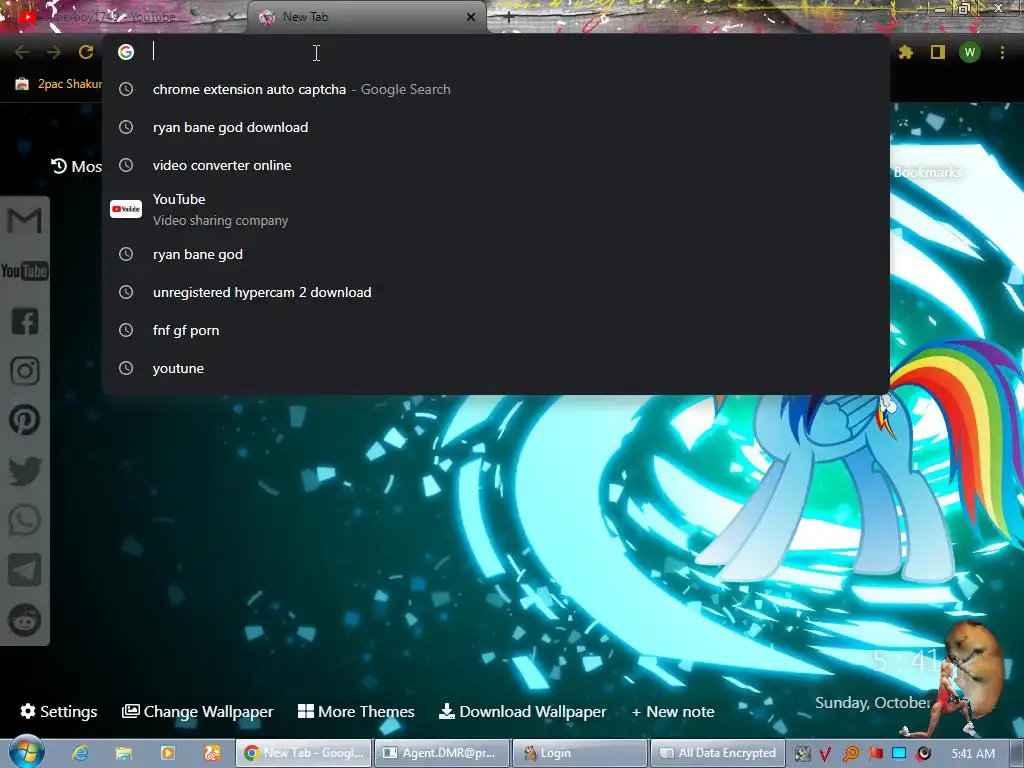Select suggestion 'unregistered hypercam 2 download'
Screen dimensions: 1024x768
pyautogui.click(x=496, y=293)
